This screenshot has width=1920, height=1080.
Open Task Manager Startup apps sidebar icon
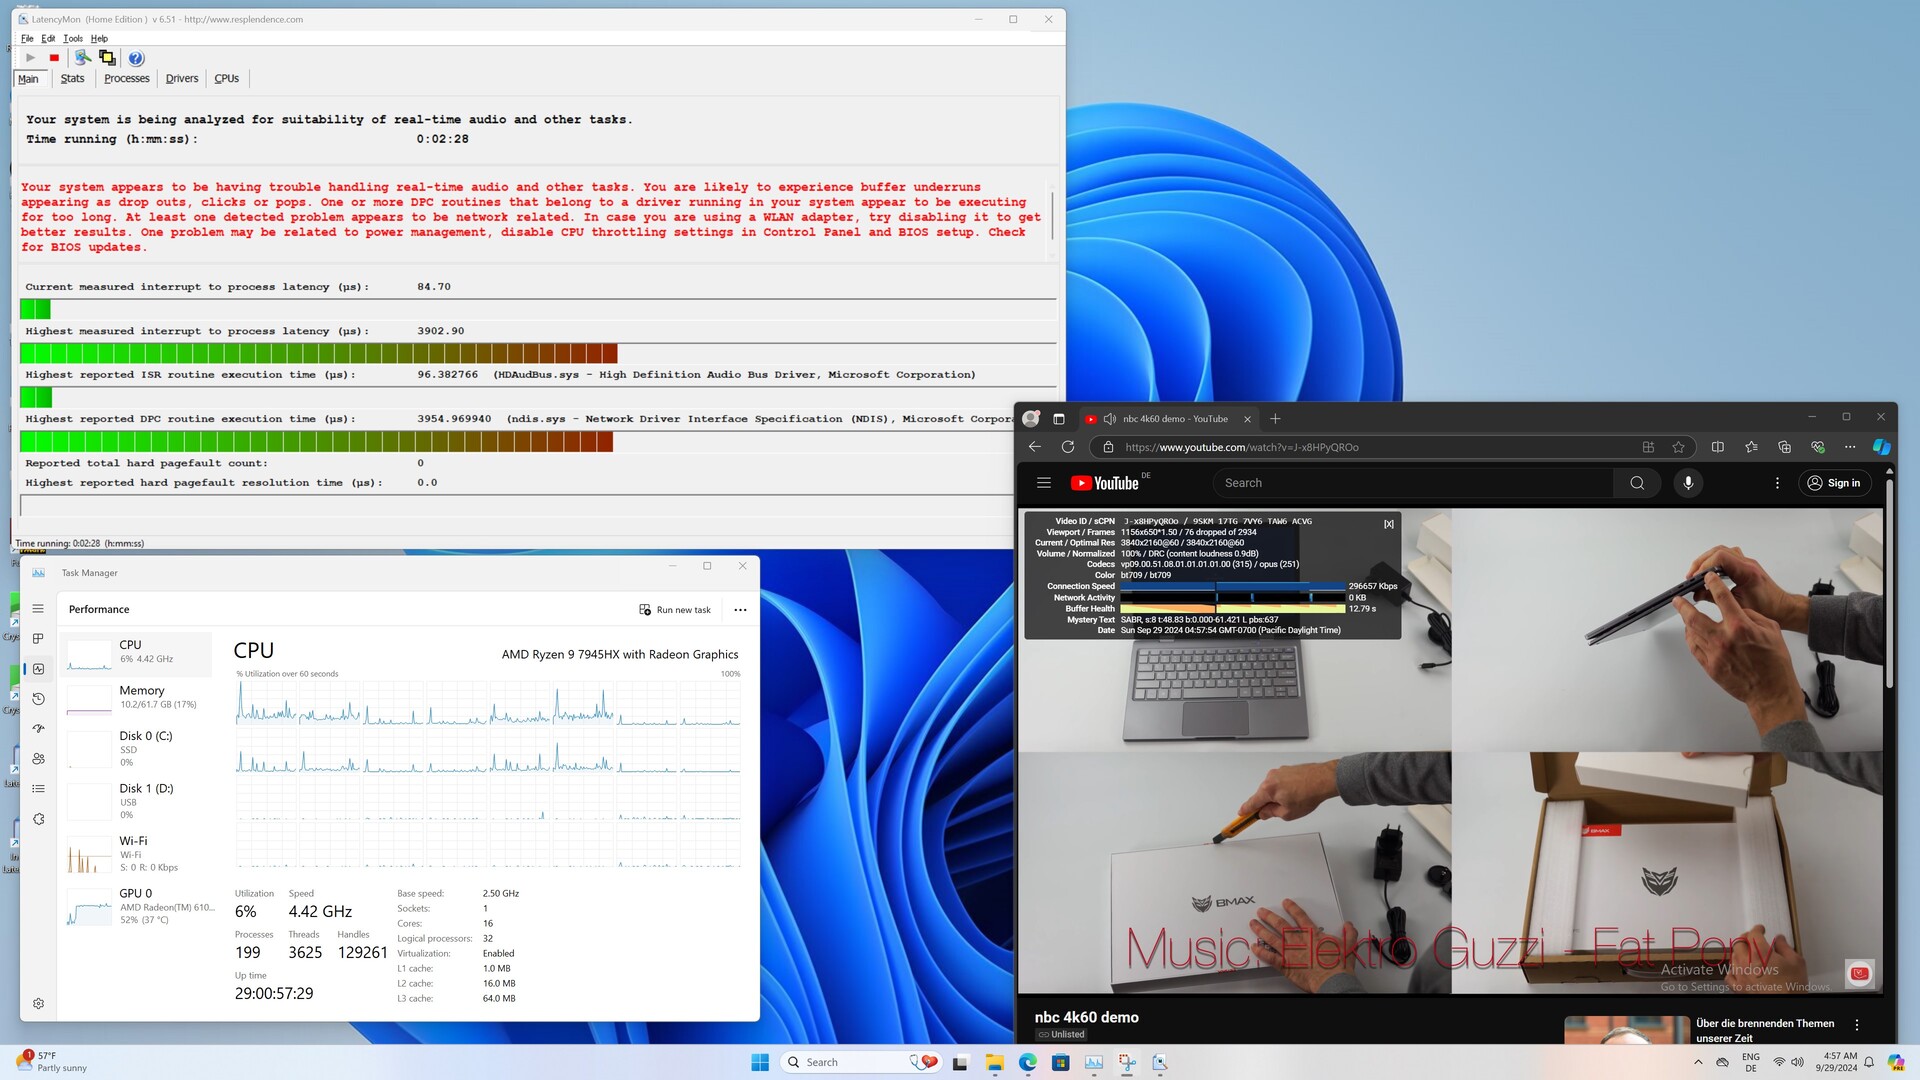(x=38, y=729)
